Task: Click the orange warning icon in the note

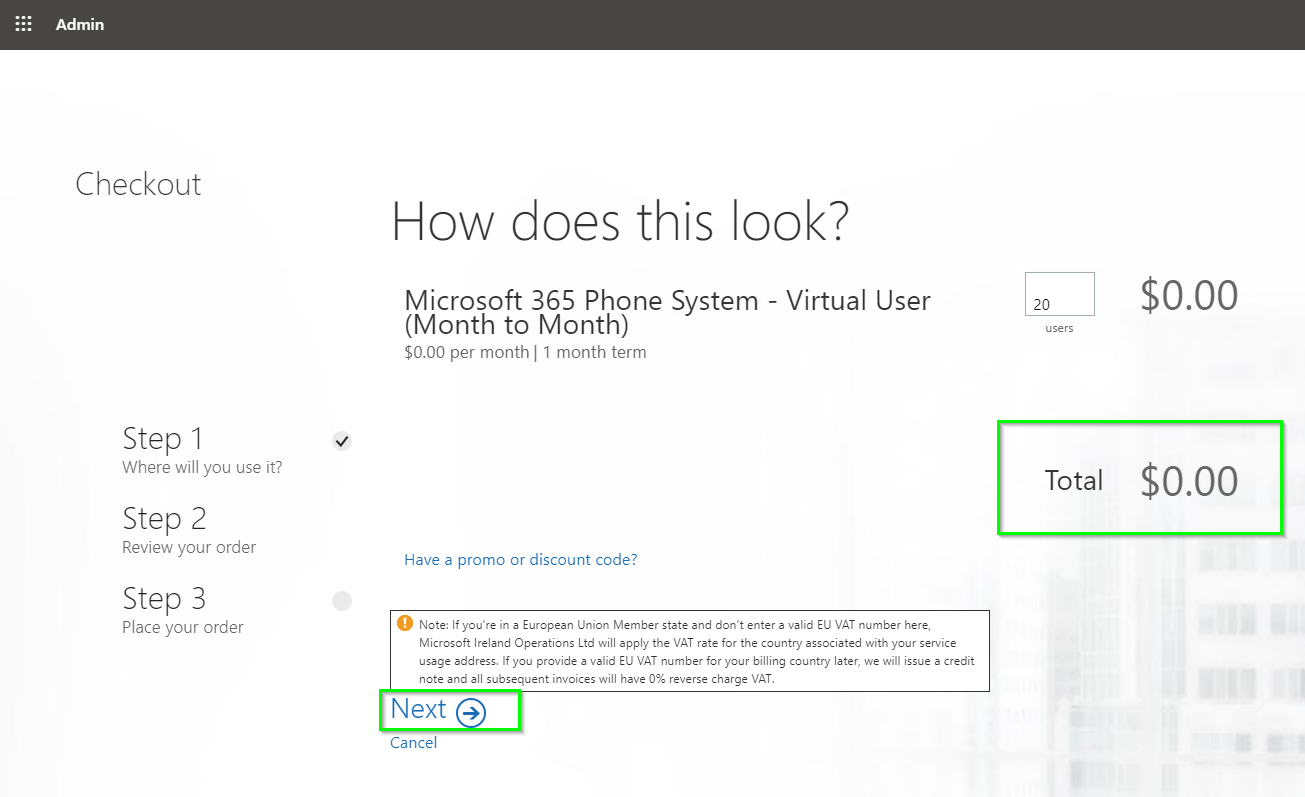Action: [x=405, y=622]
